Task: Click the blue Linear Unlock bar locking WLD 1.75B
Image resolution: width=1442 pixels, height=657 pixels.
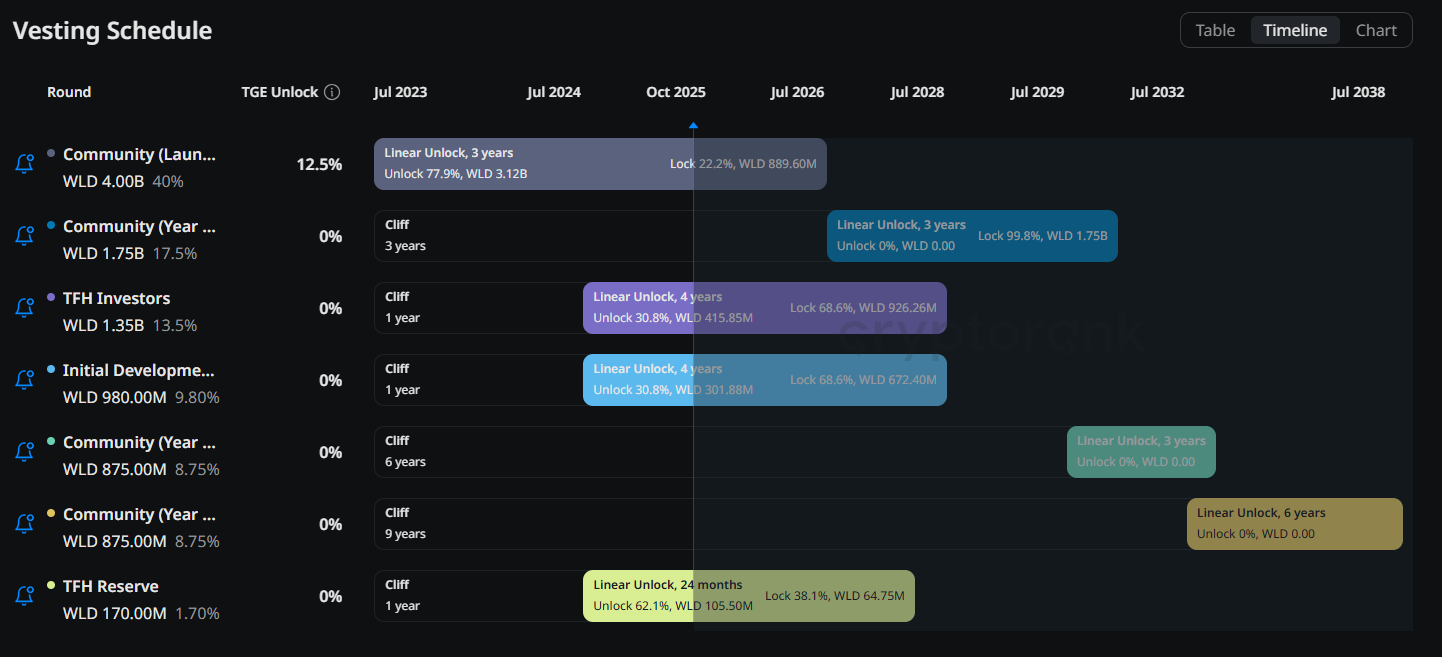Action: tap(972, 236)
